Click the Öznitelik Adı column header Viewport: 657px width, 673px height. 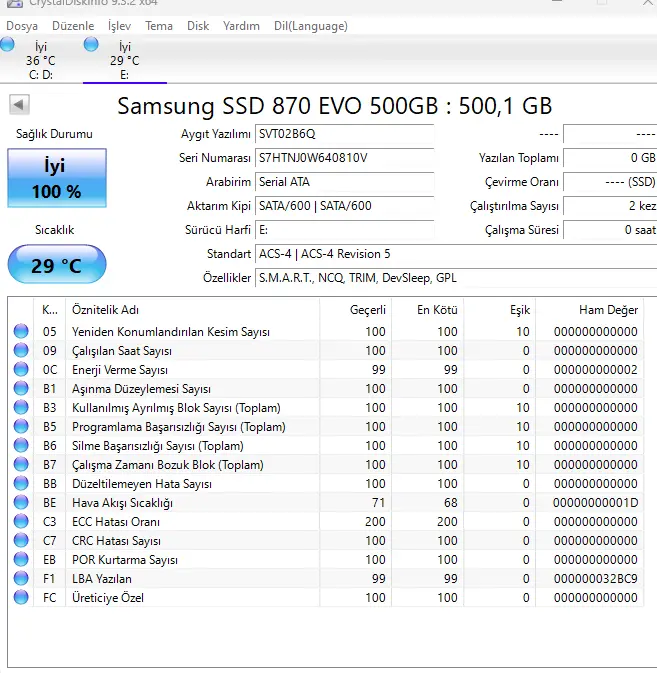192,310
